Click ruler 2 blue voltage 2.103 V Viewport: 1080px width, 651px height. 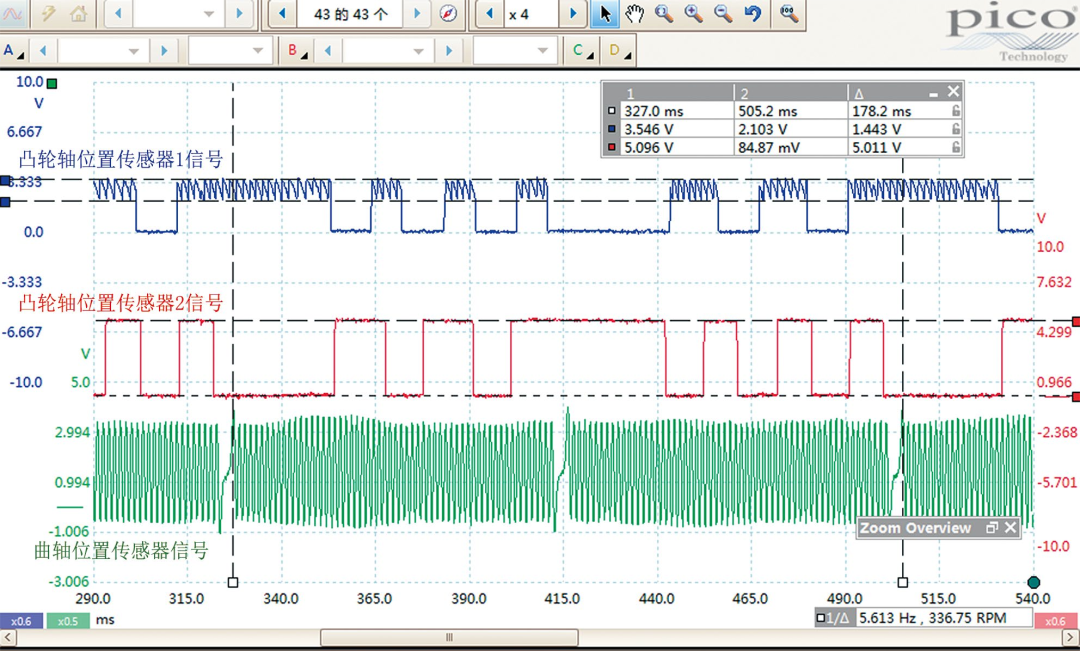click(762, 129)
